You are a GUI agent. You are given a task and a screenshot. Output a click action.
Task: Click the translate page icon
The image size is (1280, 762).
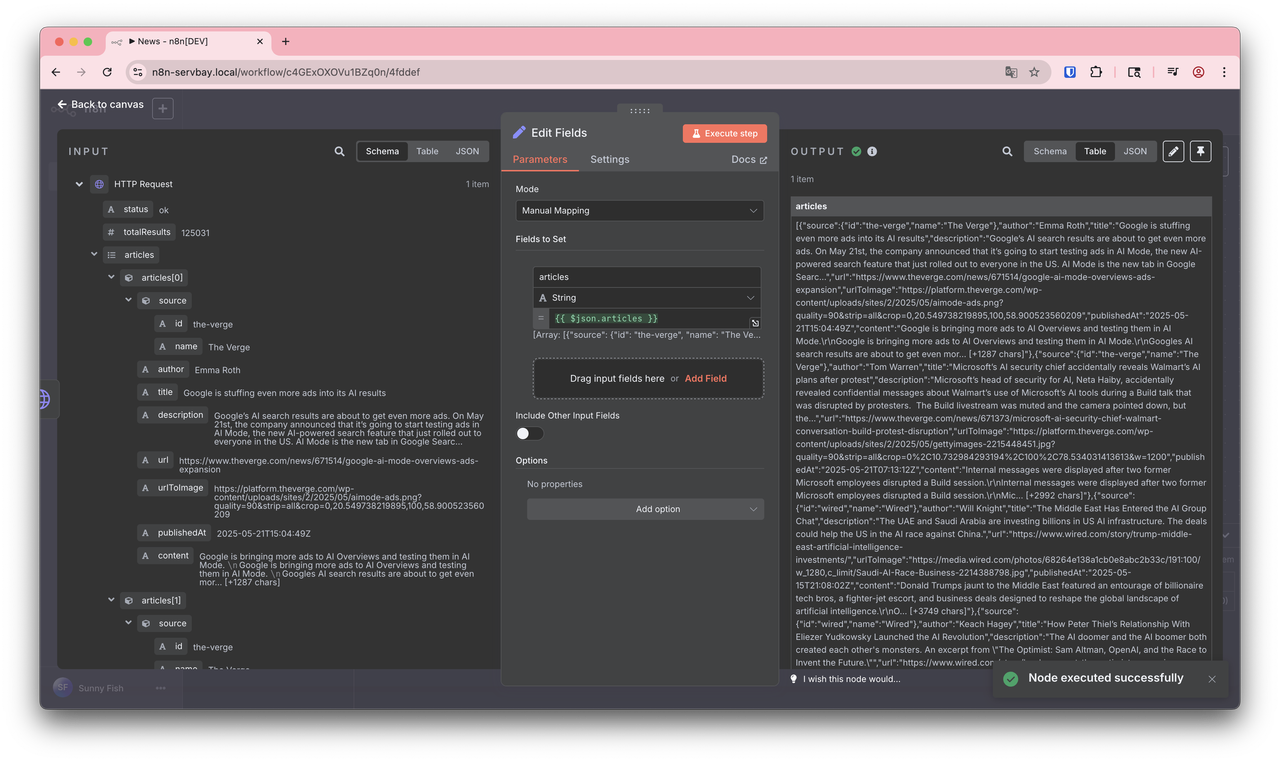(1011, 72)
